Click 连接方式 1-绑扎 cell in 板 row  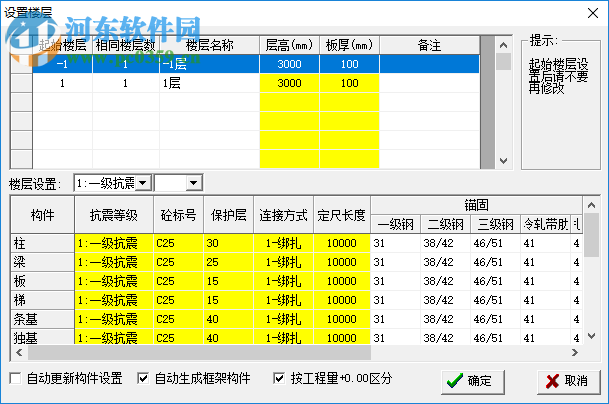pos(284,281)
